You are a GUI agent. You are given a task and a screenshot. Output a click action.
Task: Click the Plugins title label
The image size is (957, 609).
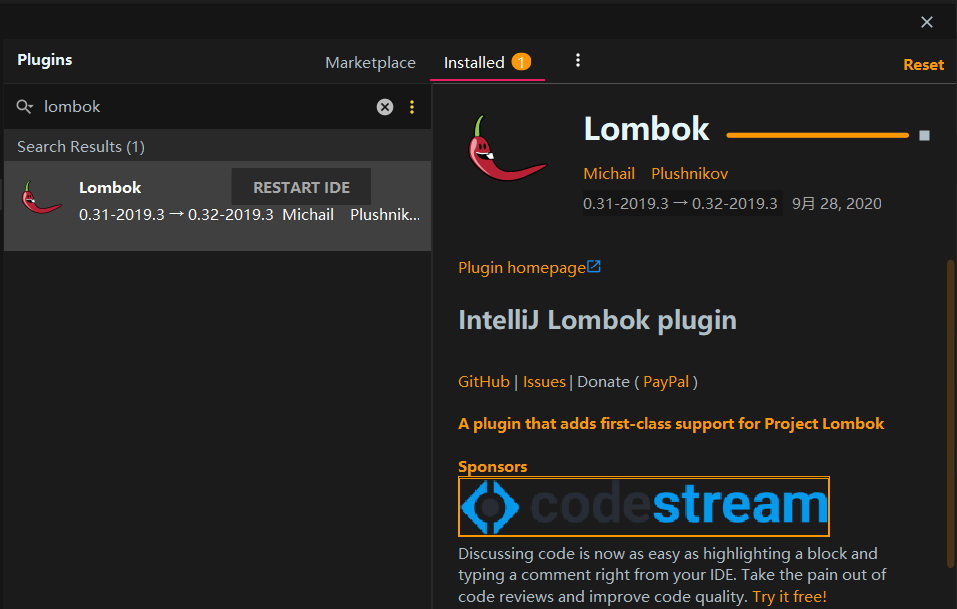(x=45, y=60)
